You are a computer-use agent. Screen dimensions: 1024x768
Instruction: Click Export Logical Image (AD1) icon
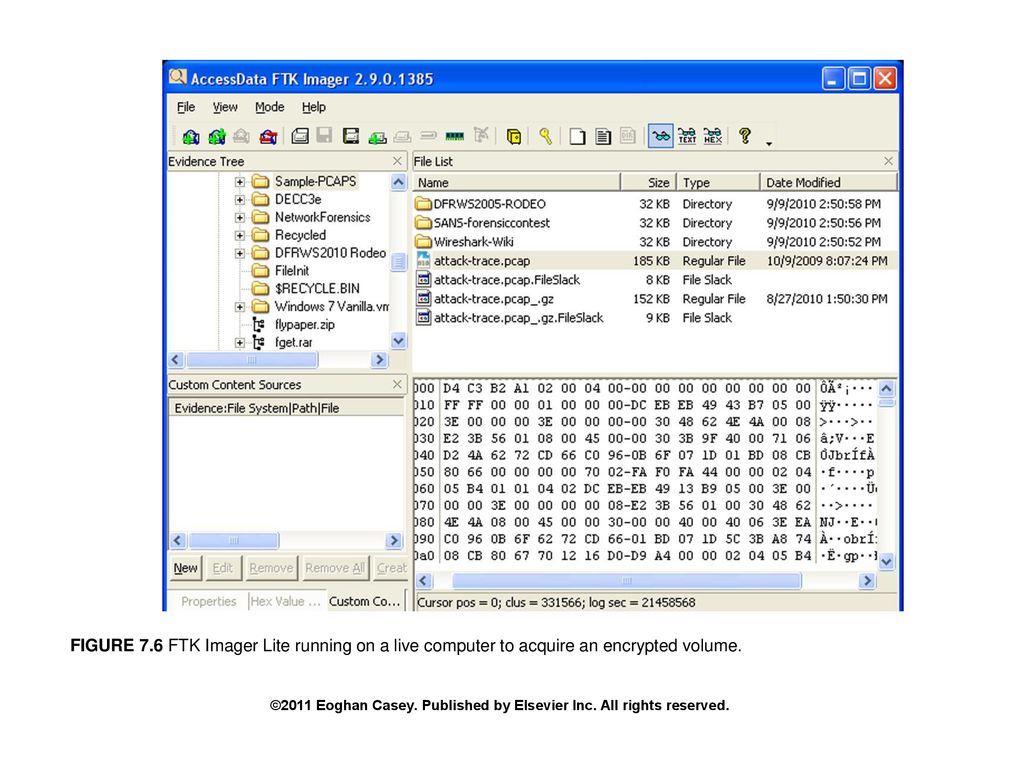(x=351, y=136)
